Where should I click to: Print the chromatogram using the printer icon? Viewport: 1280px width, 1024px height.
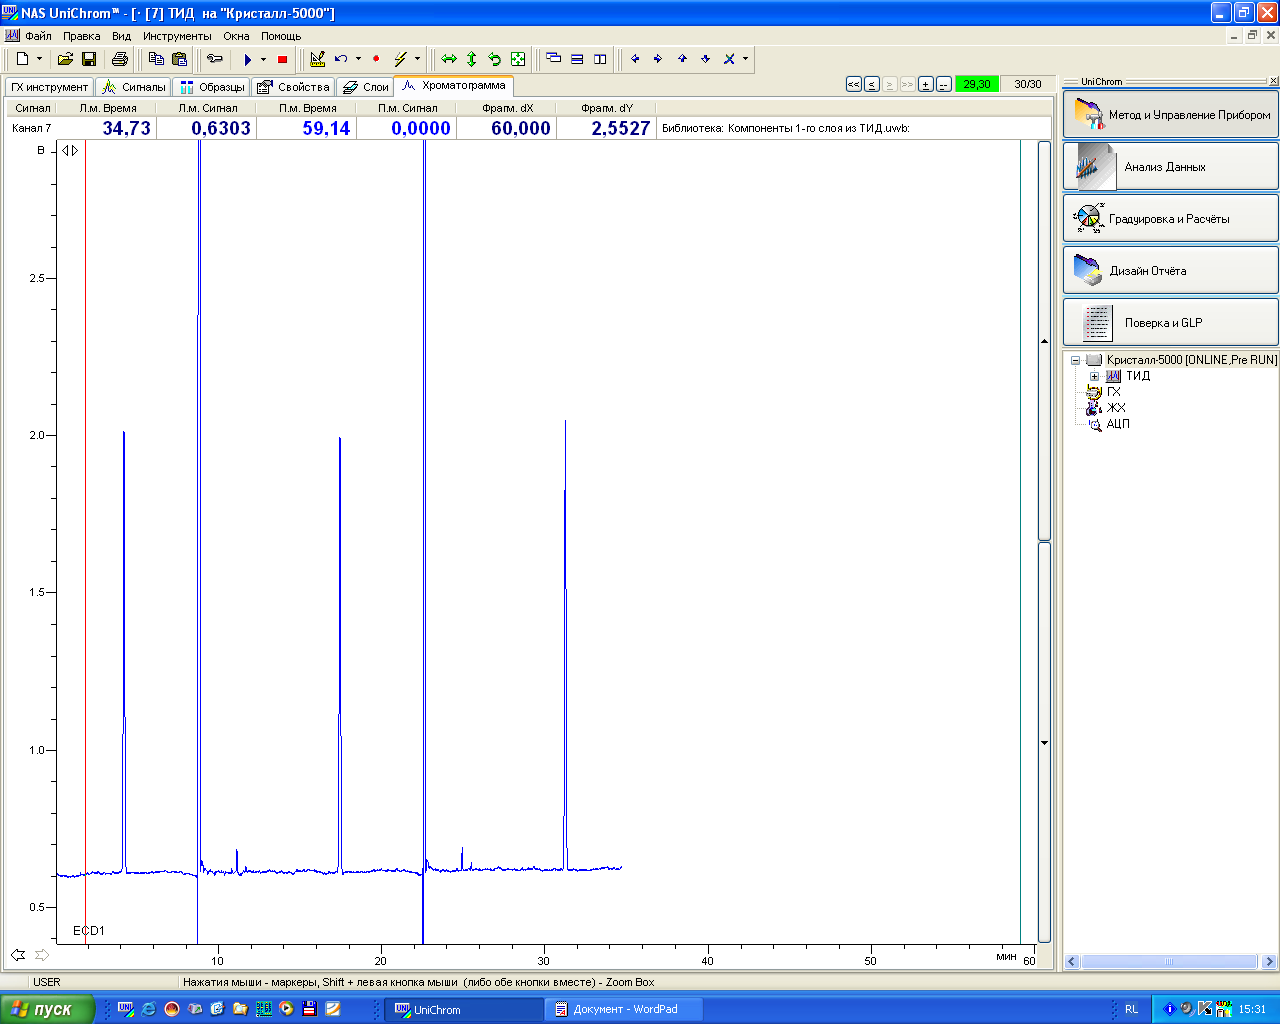(120, 59)
